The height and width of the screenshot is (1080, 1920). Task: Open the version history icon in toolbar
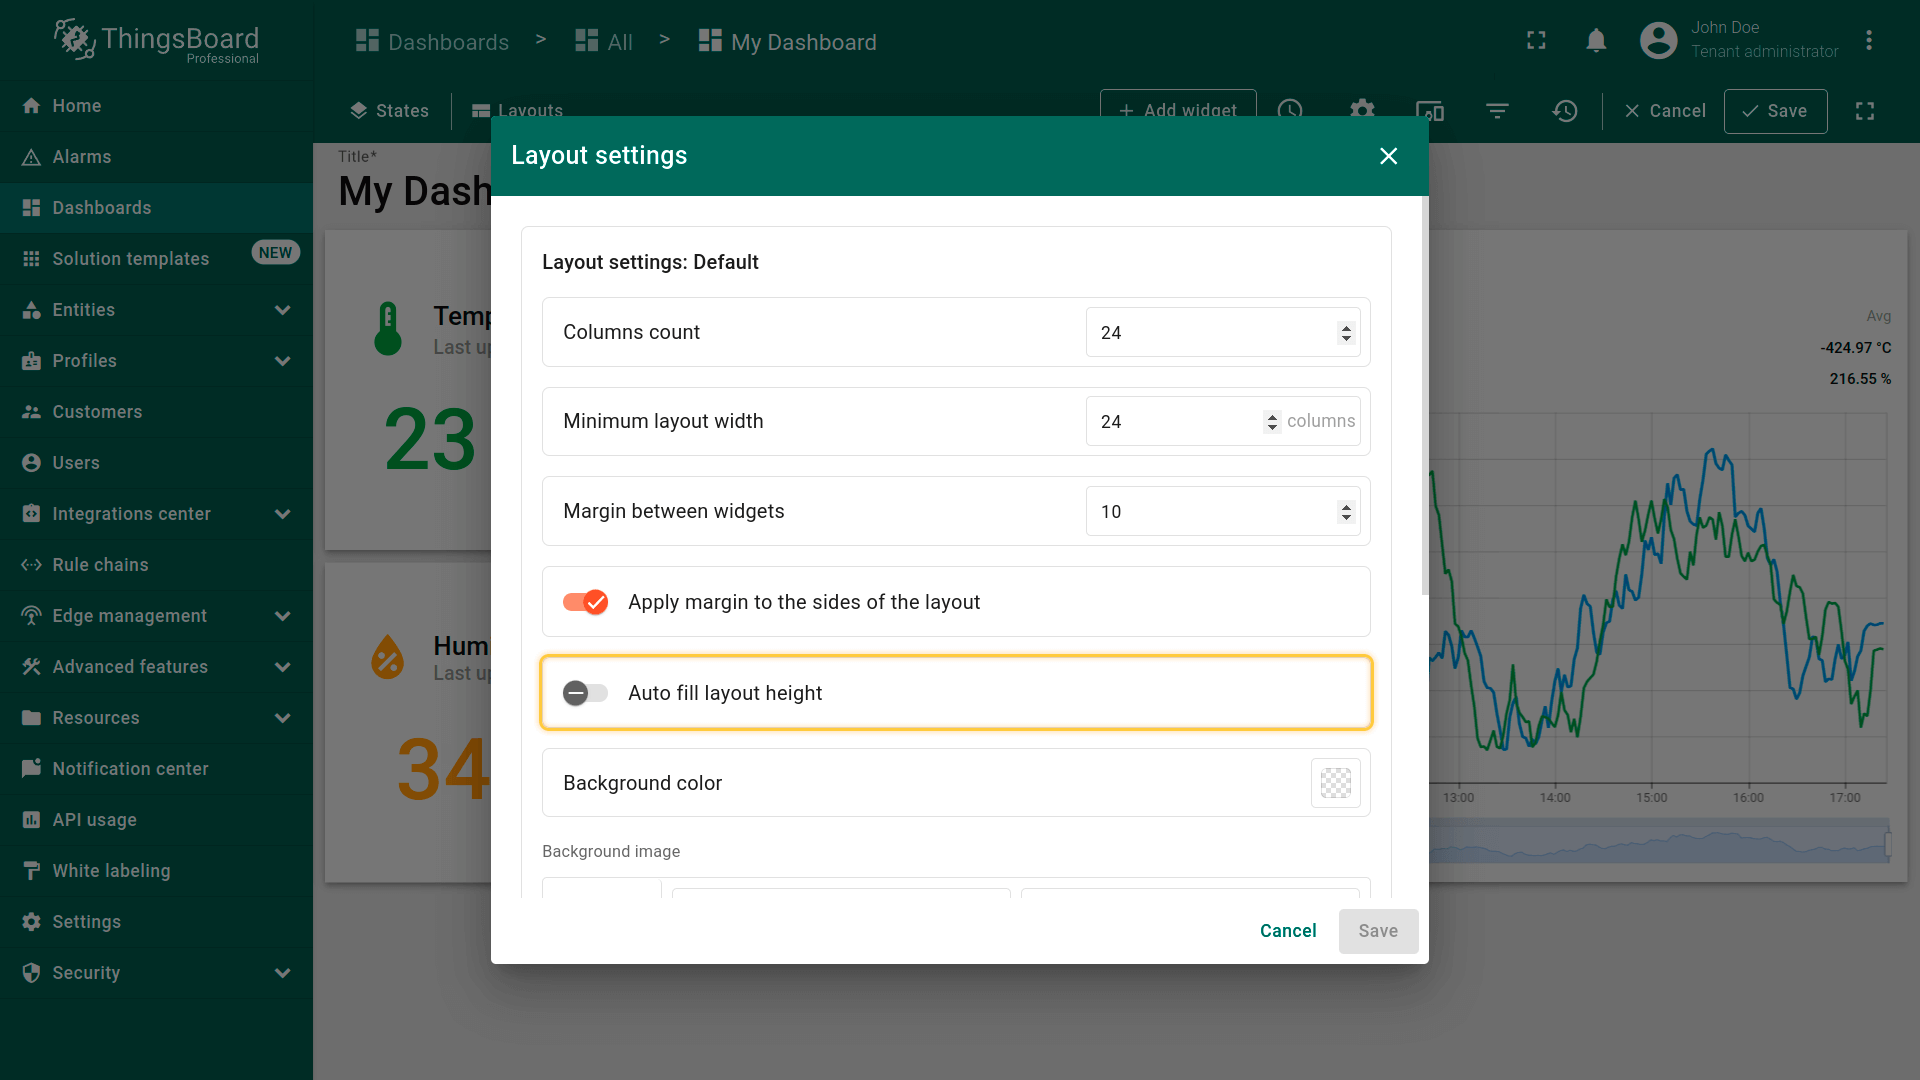[1565, 111]
